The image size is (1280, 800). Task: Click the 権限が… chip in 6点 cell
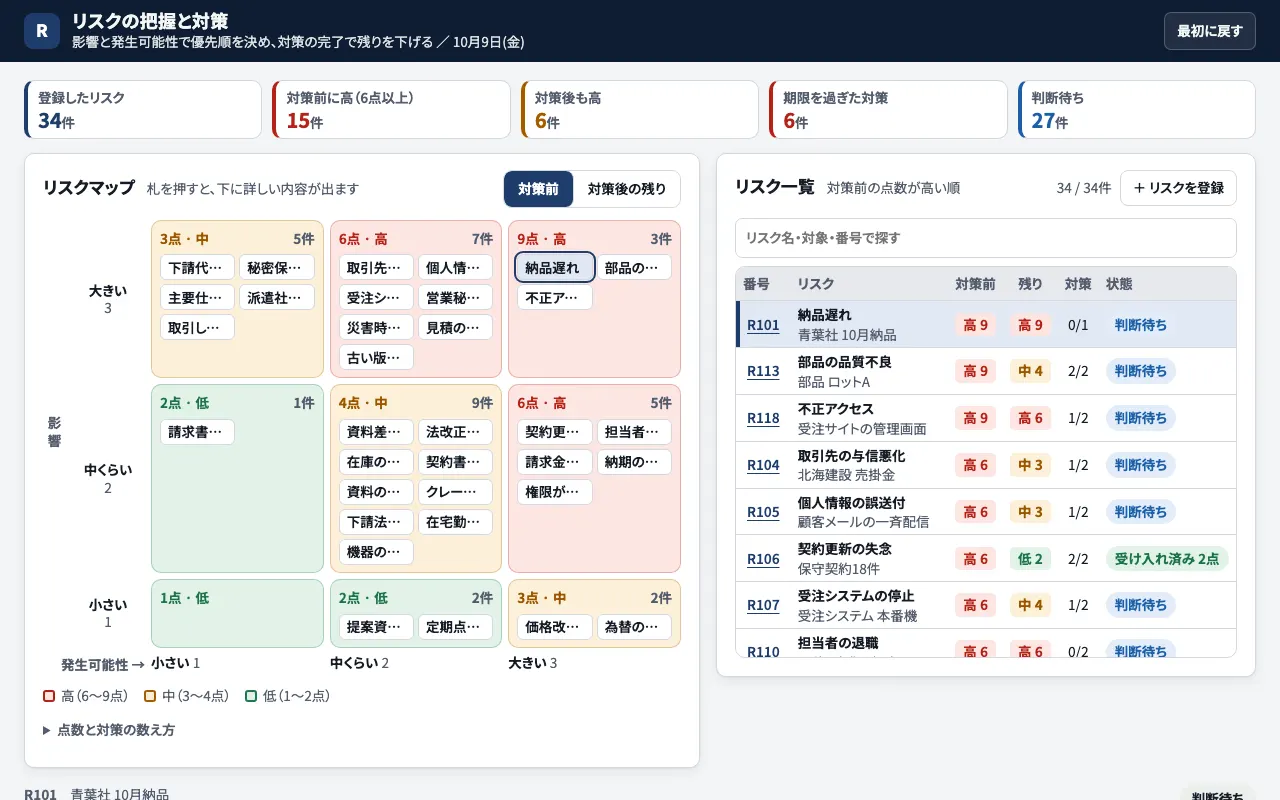pyautogui.click(x=555, y=492)
